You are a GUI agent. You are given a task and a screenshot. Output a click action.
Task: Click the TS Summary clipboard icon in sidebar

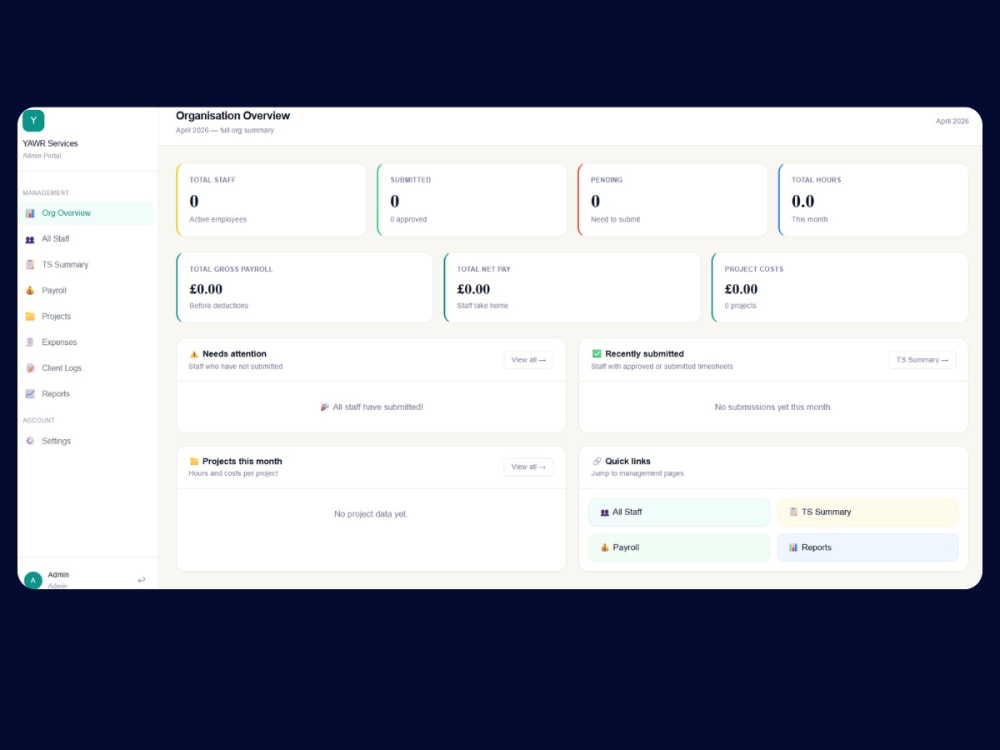coord(30,265)
